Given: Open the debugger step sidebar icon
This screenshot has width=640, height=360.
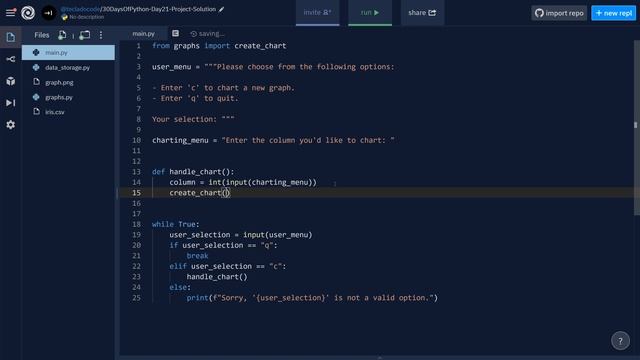Looking at the screenshot, I should click(x=11, y=102).
